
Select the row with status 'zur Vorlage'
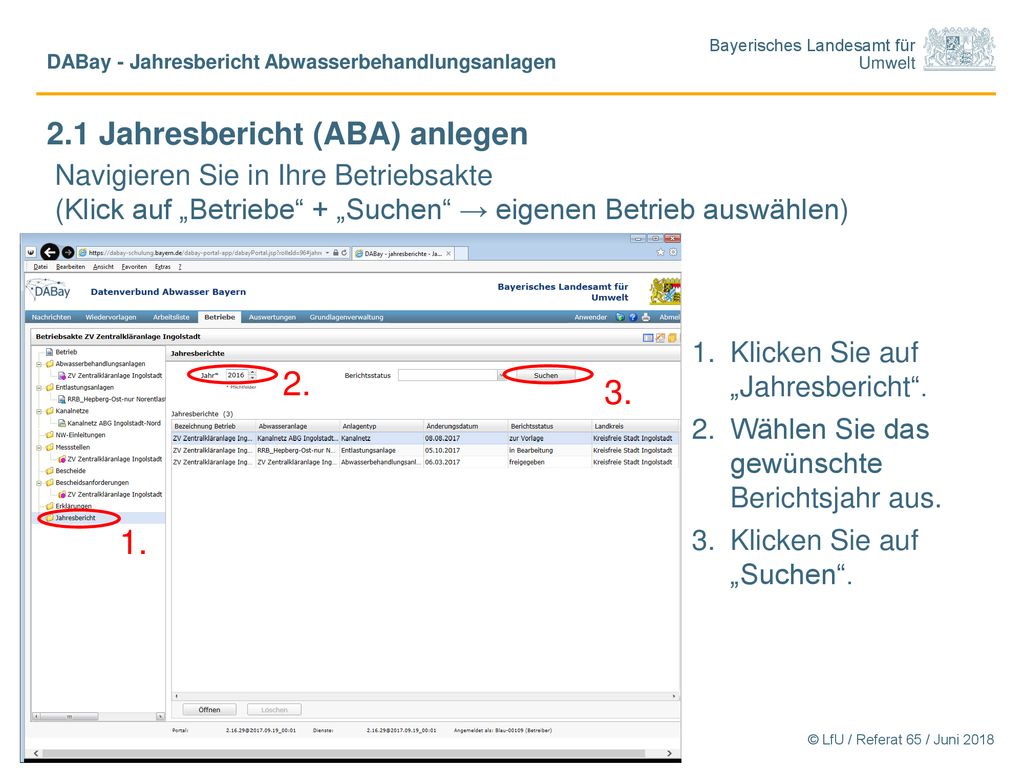point(424,439)
